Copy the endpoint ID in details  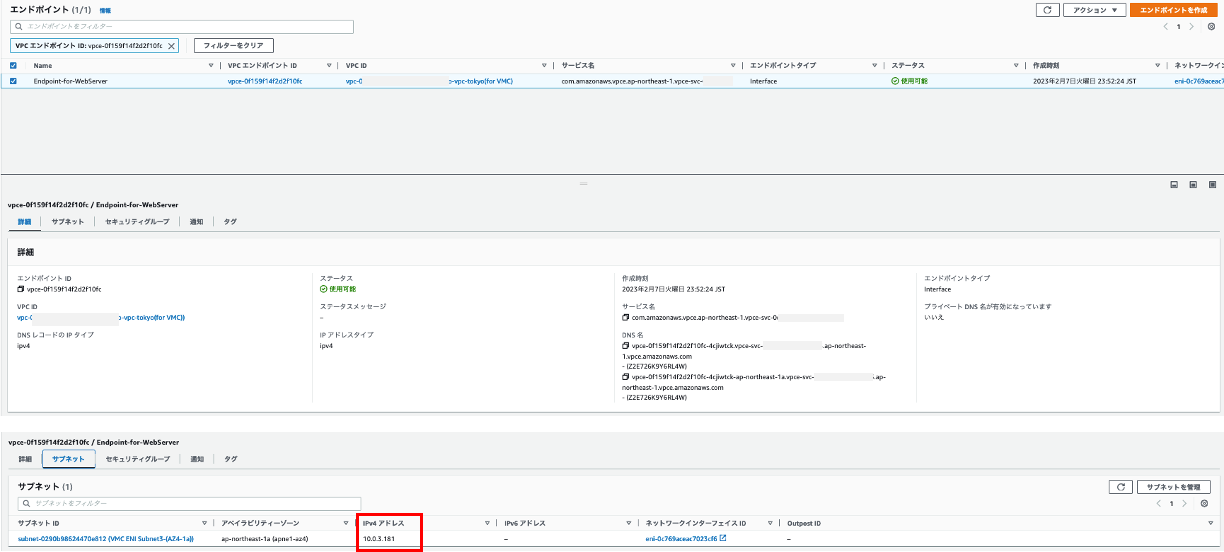20,289
